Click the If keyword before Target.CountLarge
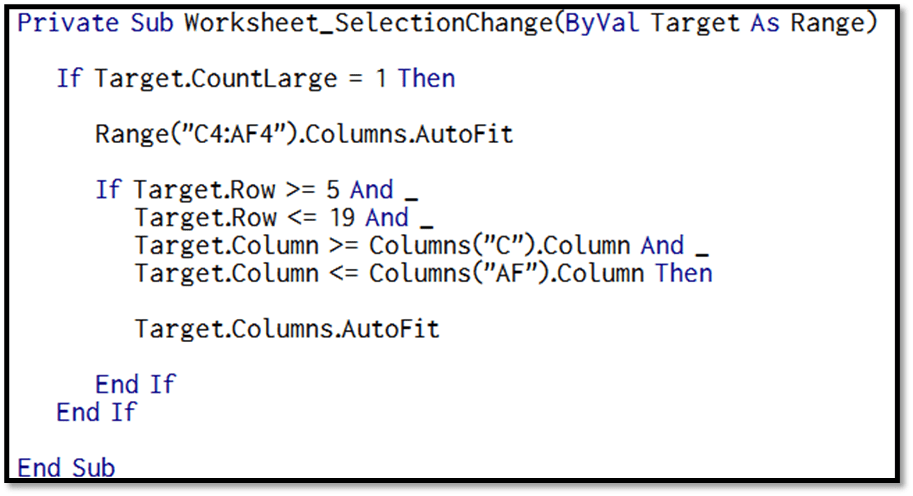The width and height of the screenshot is (913, 496). 69,78
